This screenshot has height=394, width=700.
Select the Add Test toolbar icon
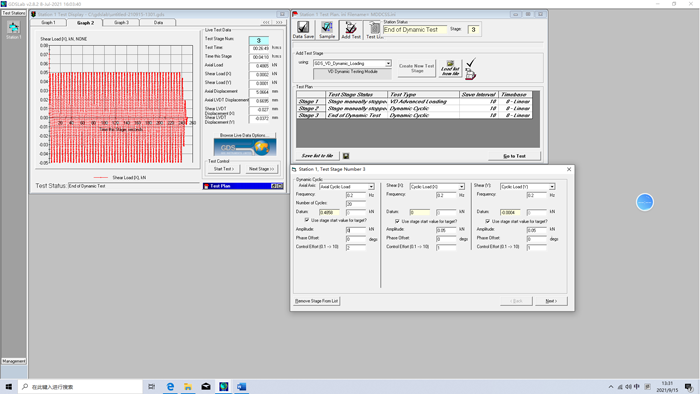[x=351, y=30]
